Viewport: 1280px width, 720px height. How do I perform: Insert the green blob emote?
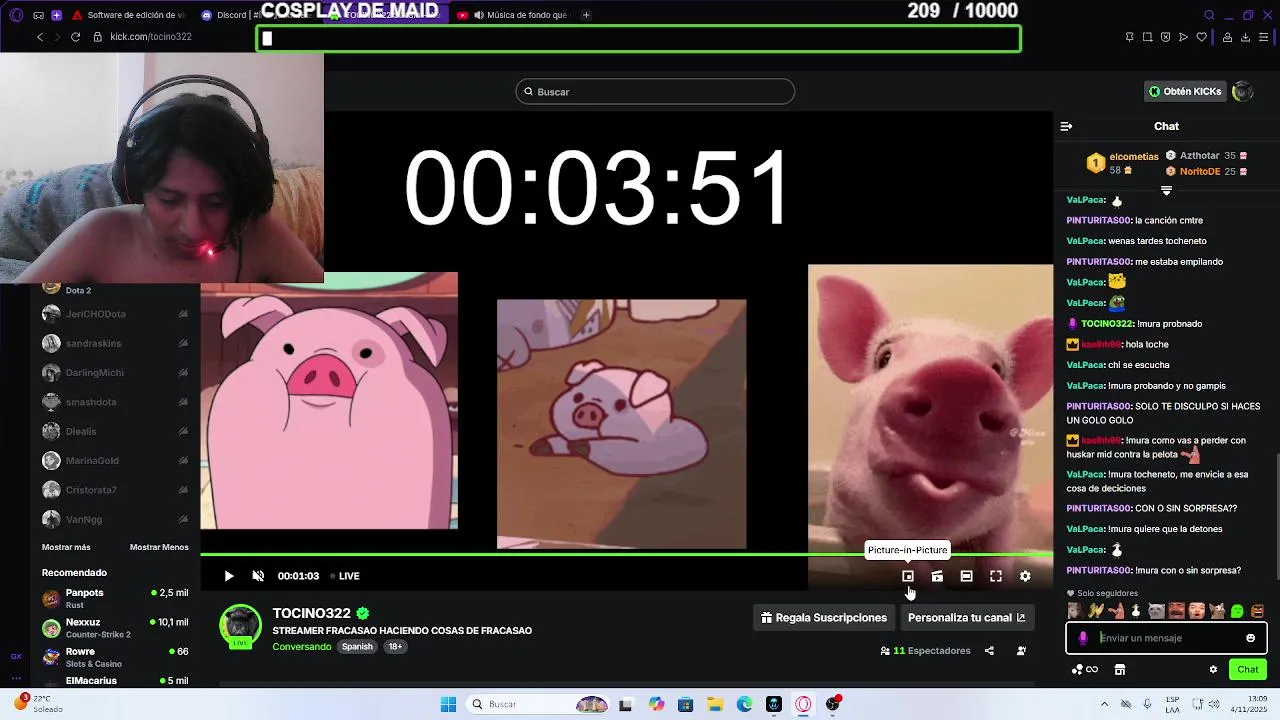(x=1237, y=611)
